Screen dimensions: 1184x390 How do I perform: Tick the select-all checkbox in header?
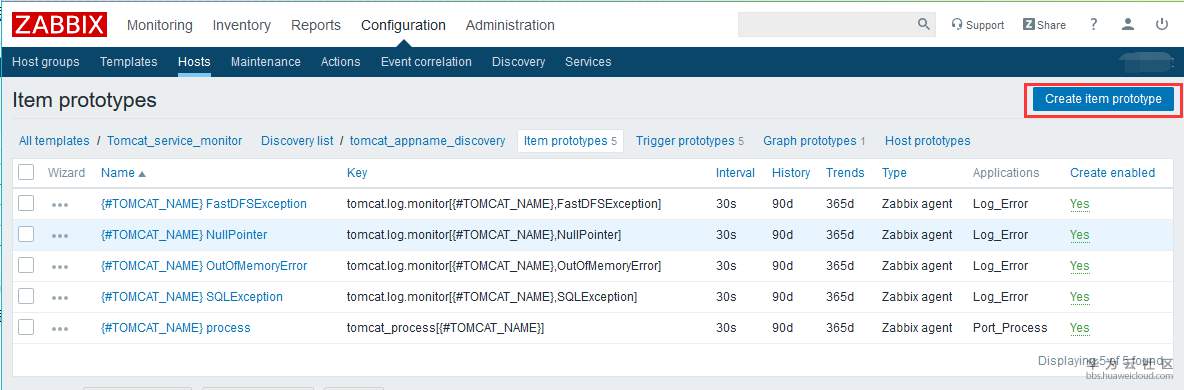(26, 172)
